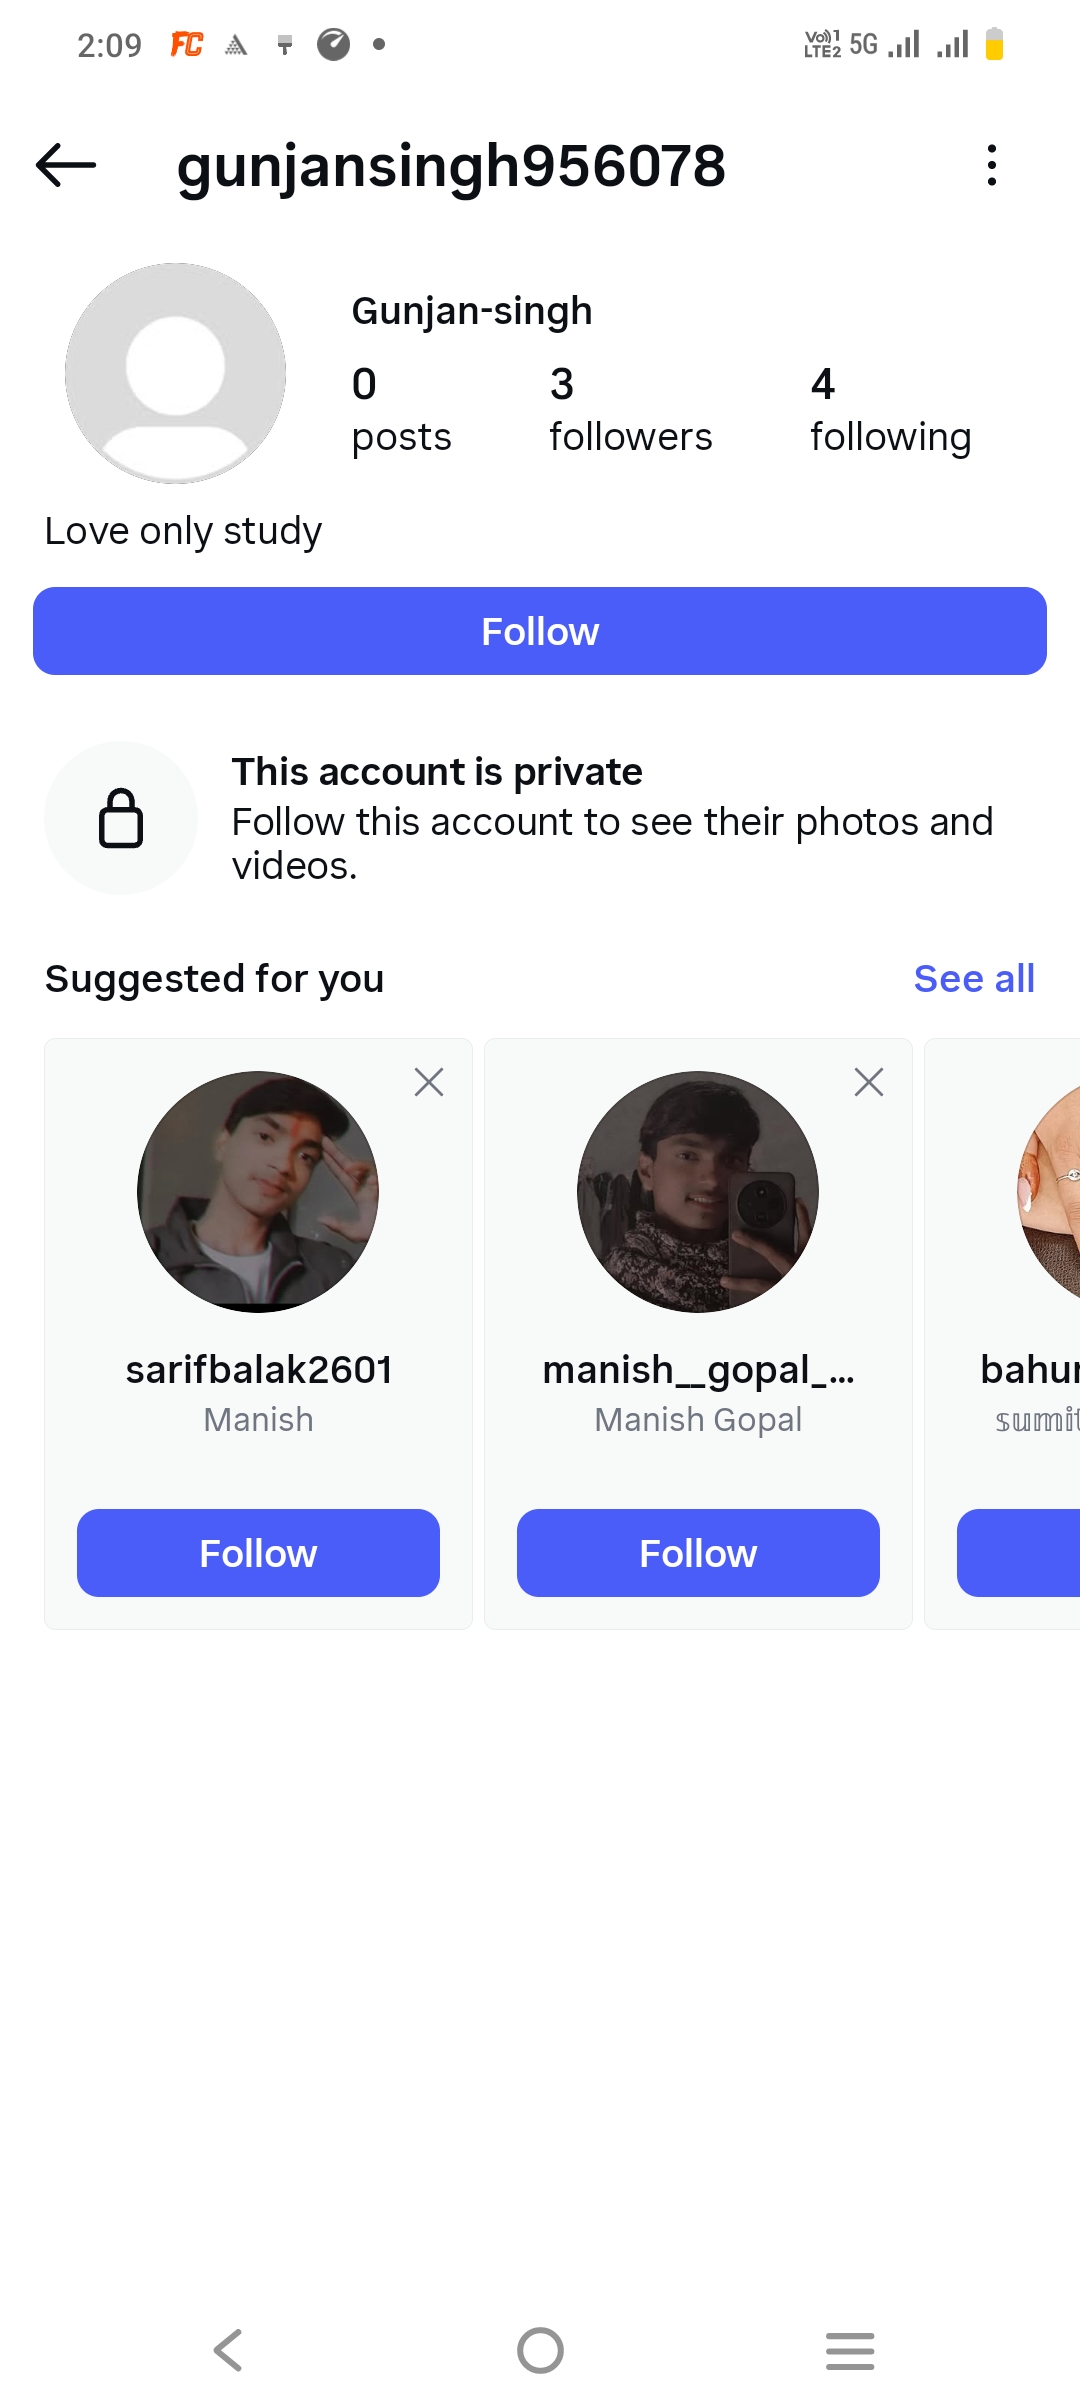Dismiss the sarifbalak2601 suggestion card
1080x2408 pixels.
[x=429, y=1082]
